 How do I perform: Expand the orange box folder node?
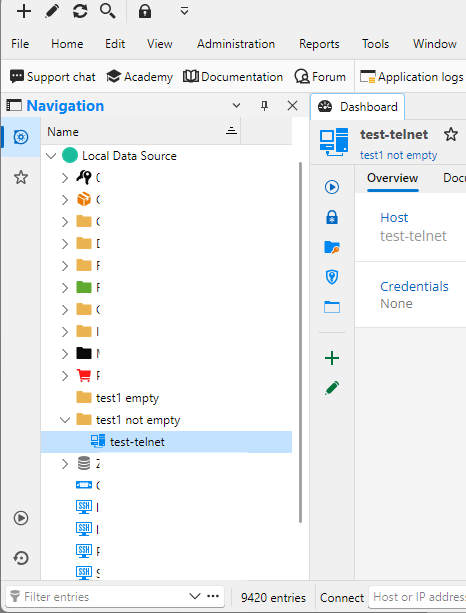tap(65, 200)
